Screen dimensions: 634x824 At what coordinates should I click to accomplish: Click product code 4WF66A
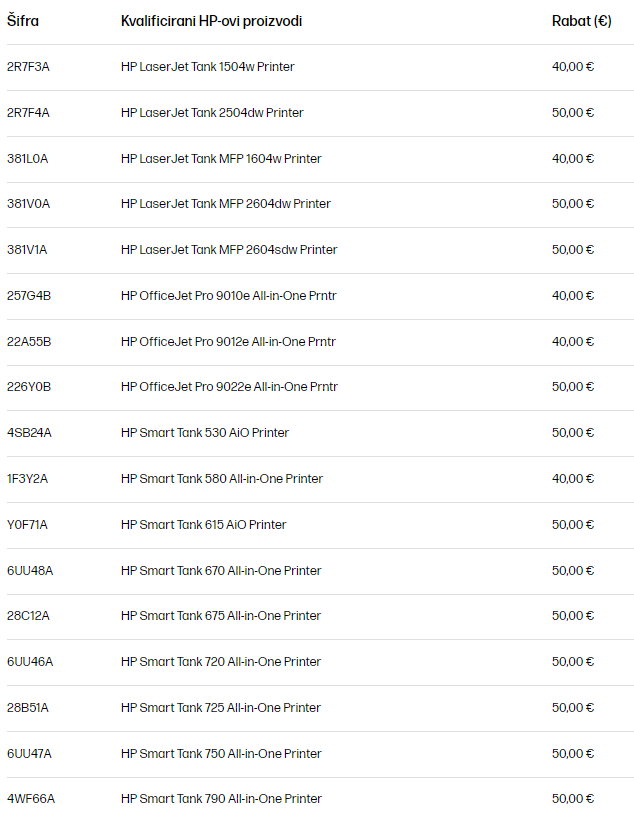[30, 799]
